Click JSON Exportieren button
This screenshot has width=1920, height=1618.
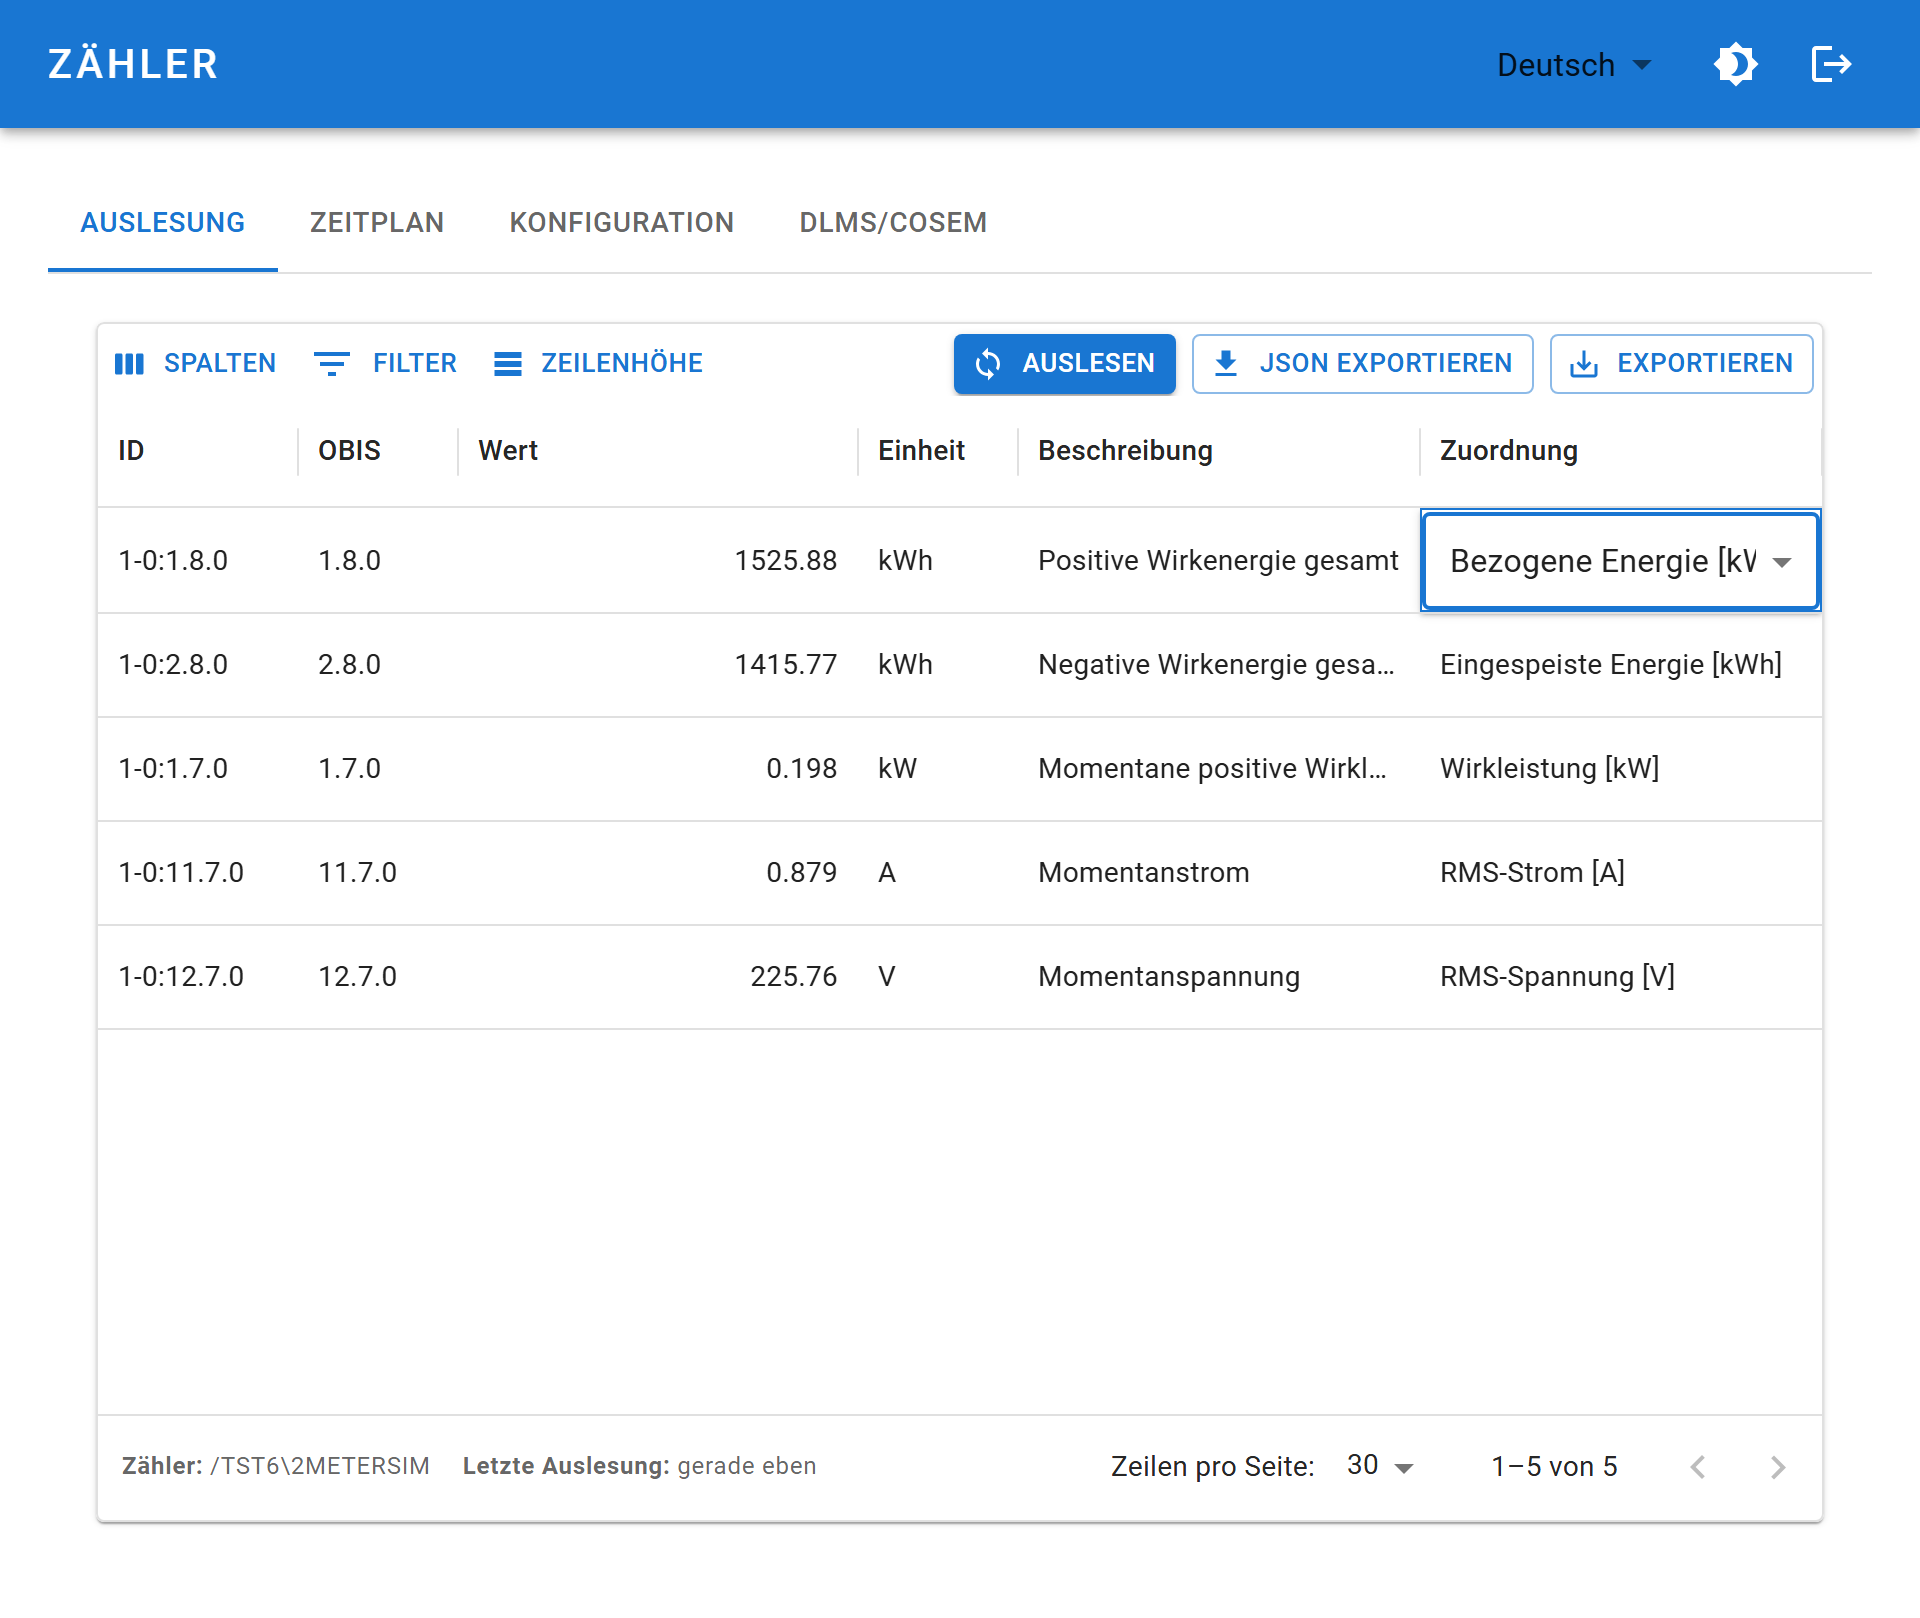(x=1362, y=363)
